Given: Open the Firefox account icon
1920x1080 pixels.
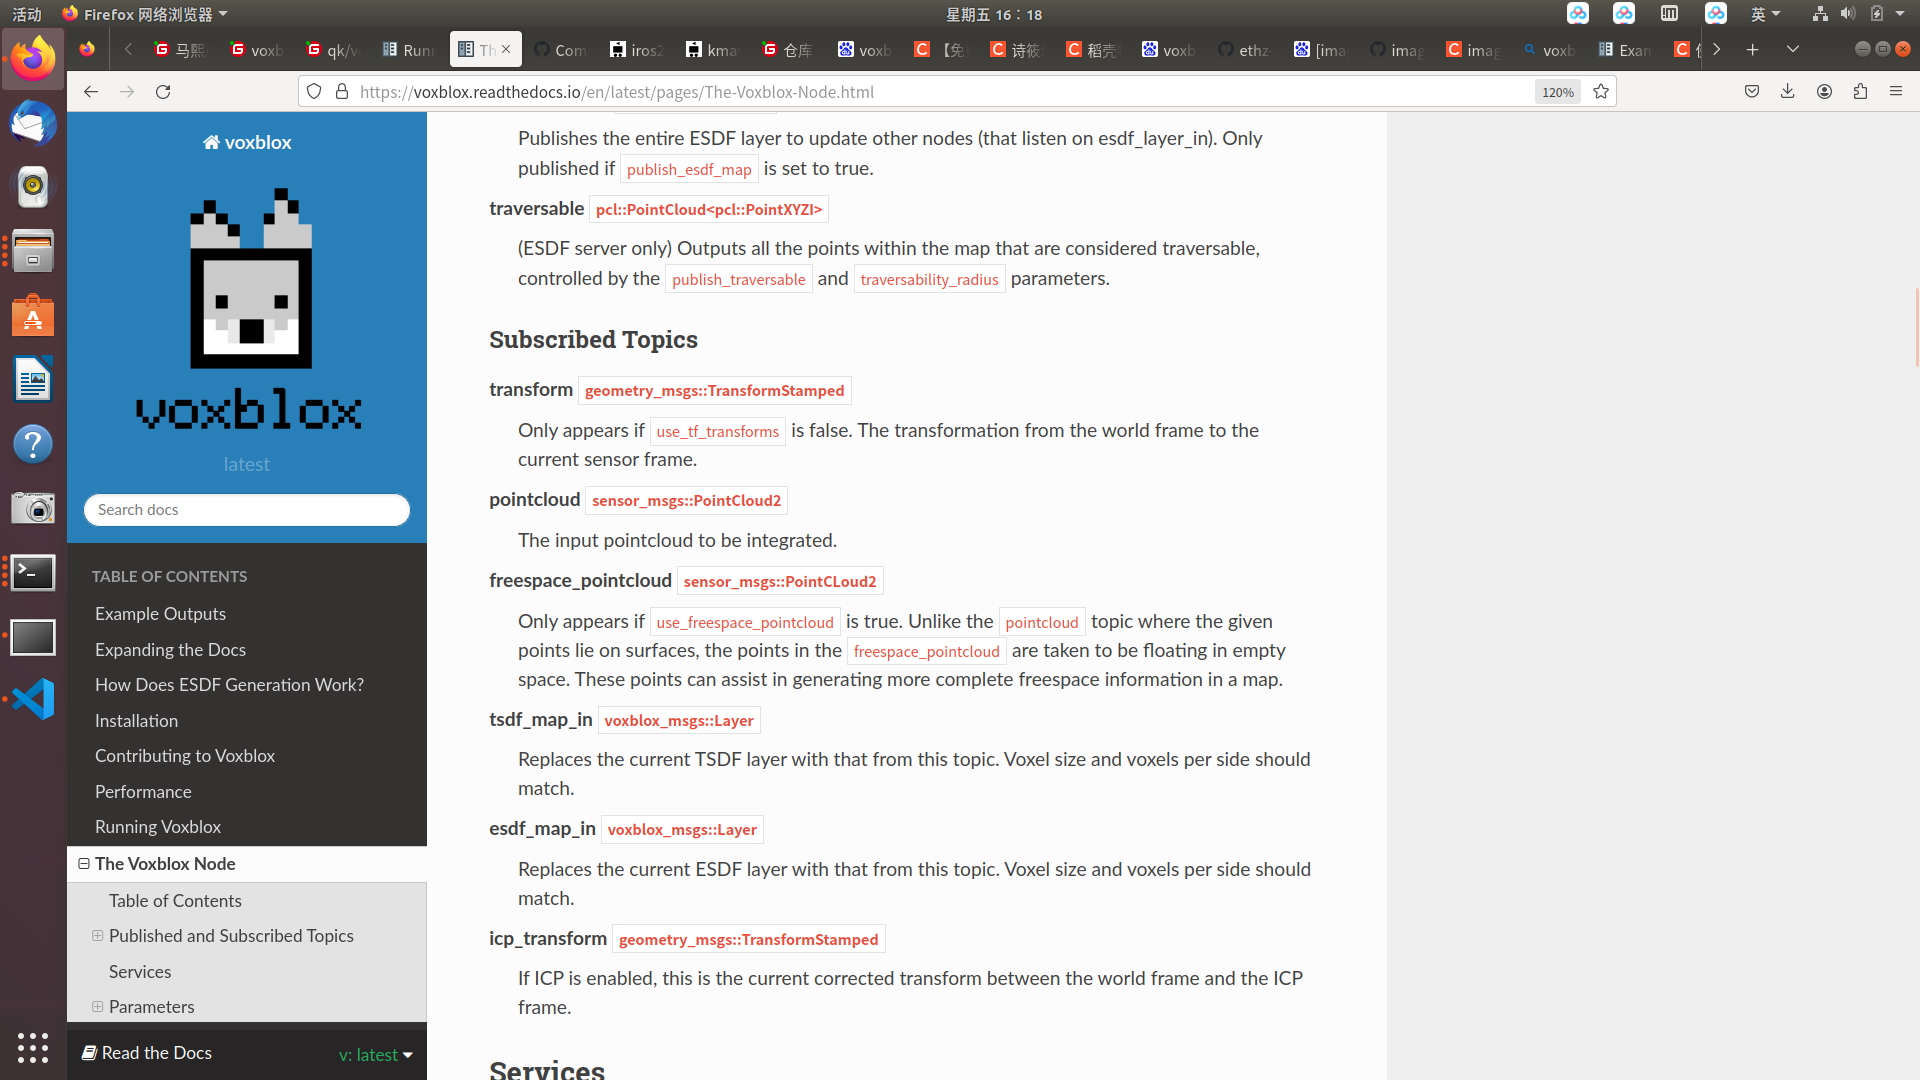Looking at the screenshot, I should coord(1824,92).
